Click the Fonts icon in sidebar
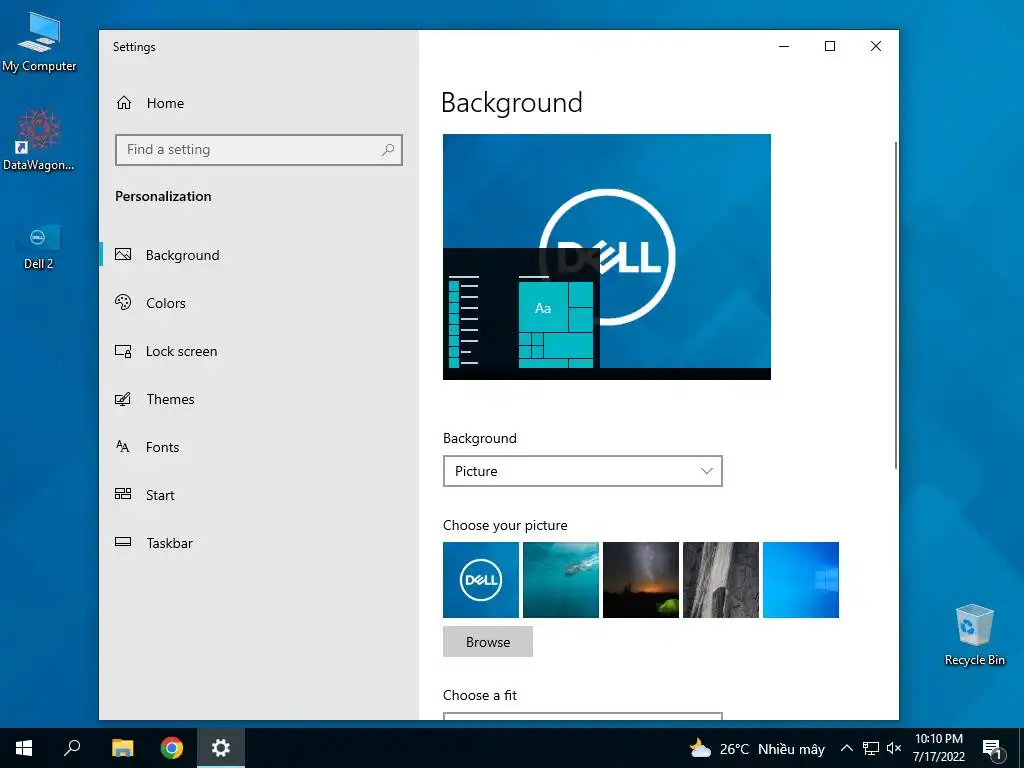The image size is (1024, 768). point(123,447)
